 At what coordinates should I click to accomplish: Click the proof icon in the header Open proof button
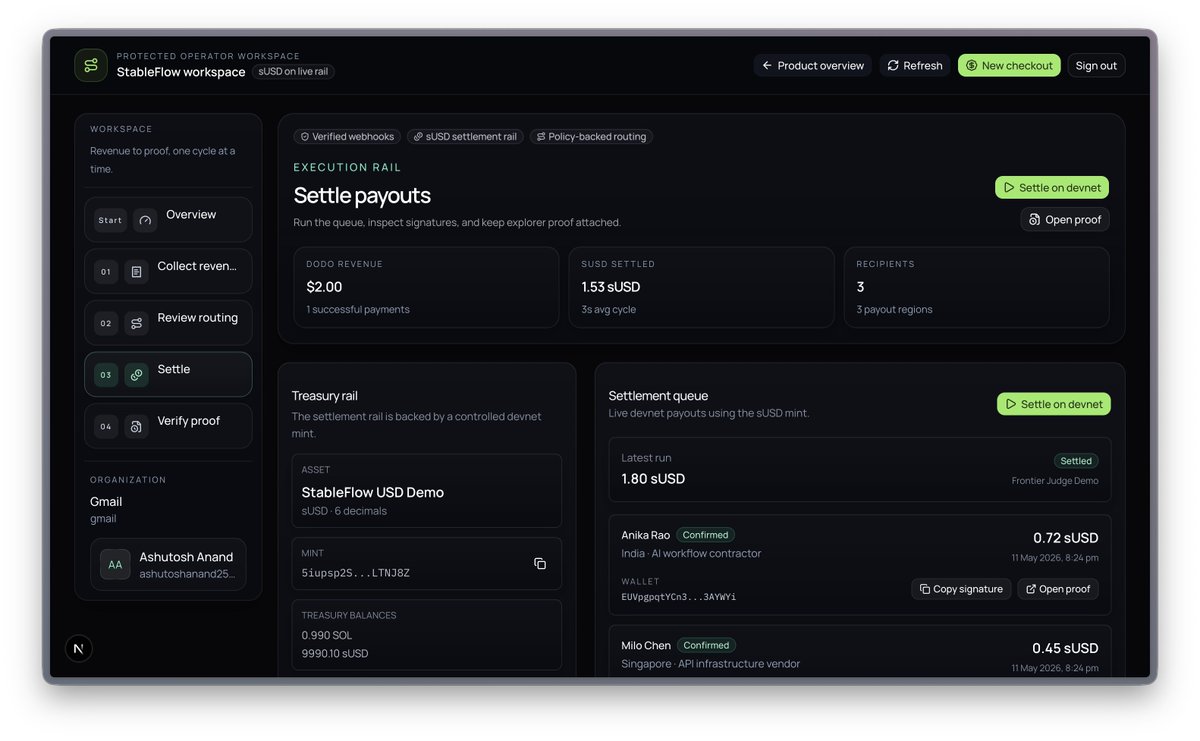point(1035,219)
